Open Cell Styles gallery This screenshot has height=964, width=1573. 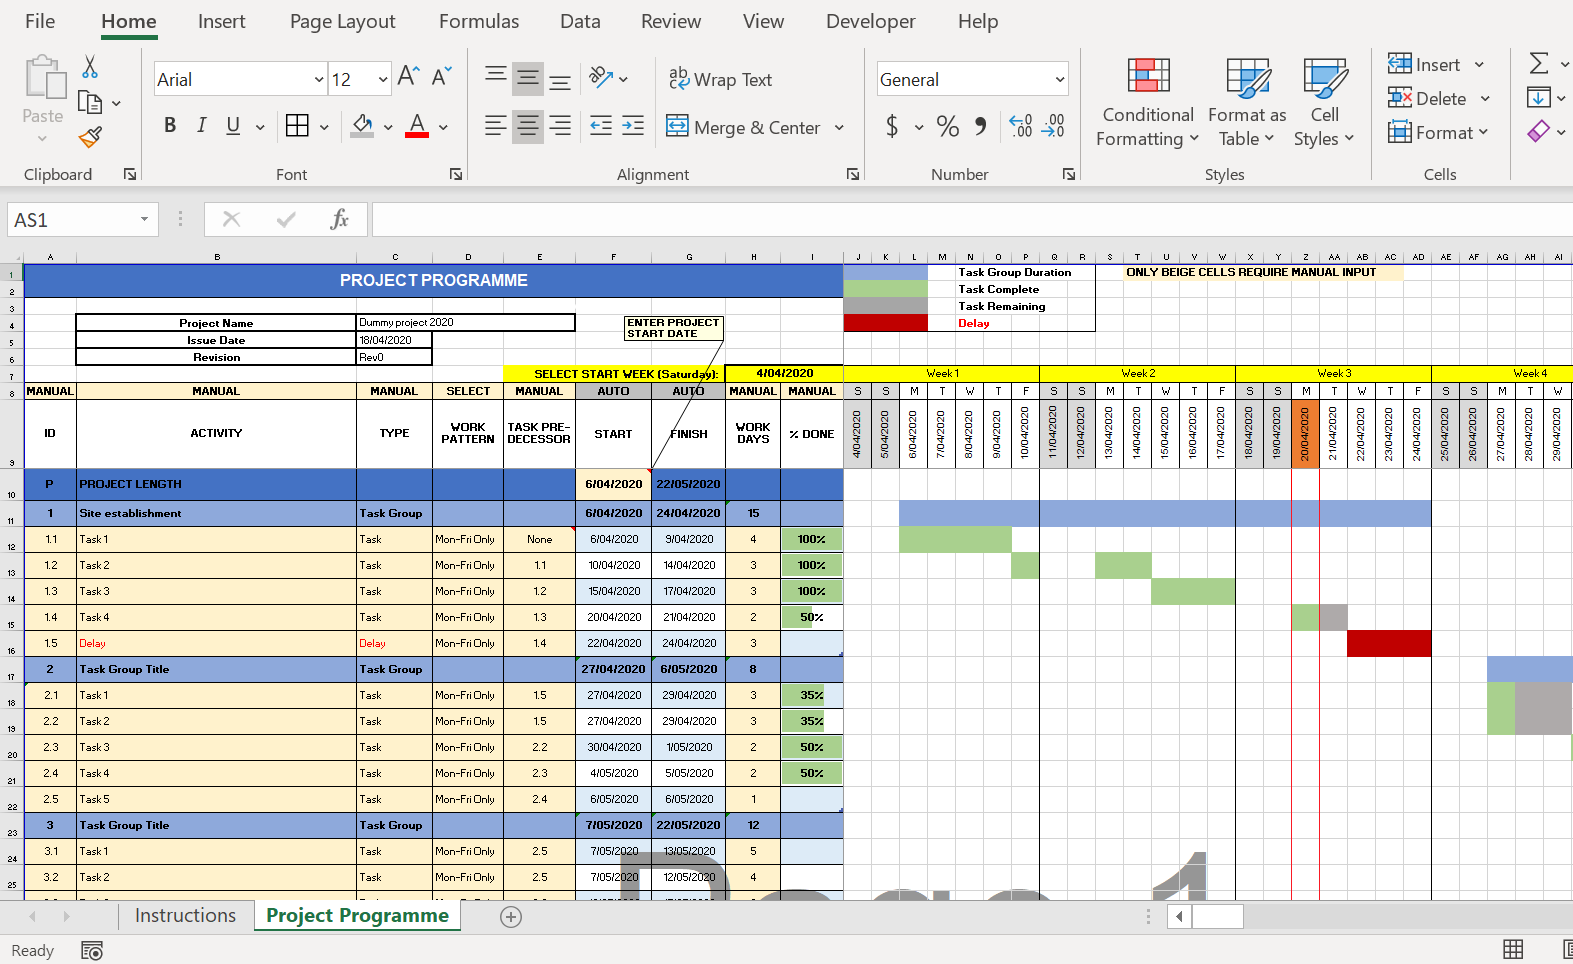click(x=1324, y=102)
